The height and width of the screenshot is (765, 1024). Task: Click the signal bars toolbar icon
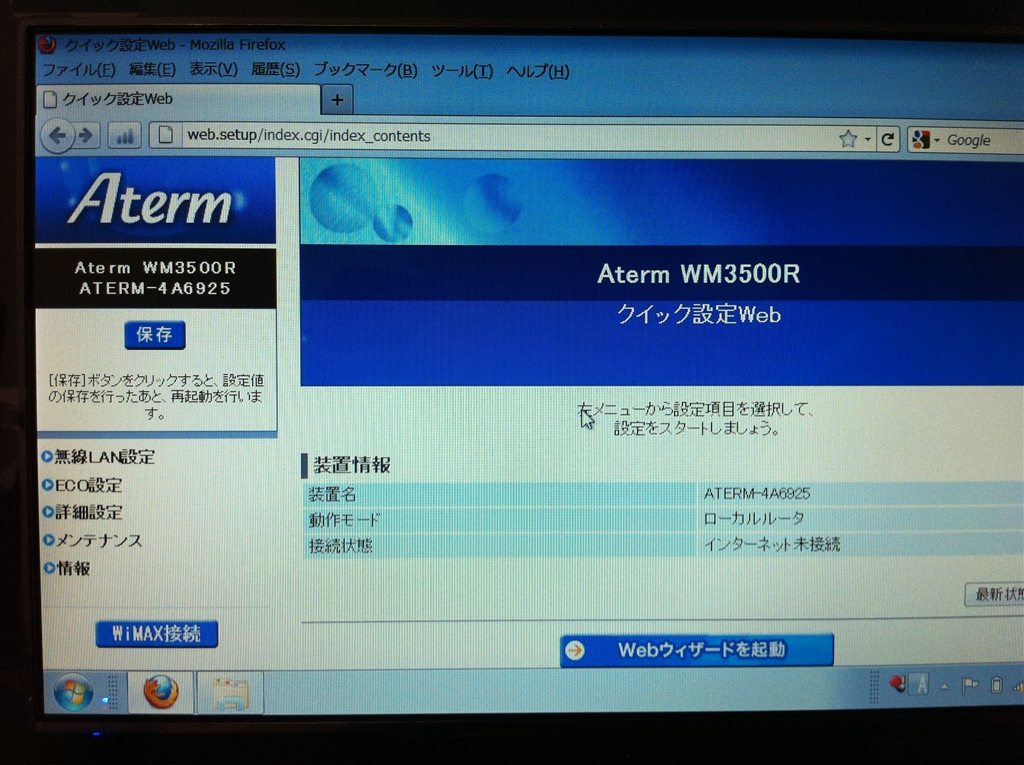pyautogui.click(x=124, y=137)
